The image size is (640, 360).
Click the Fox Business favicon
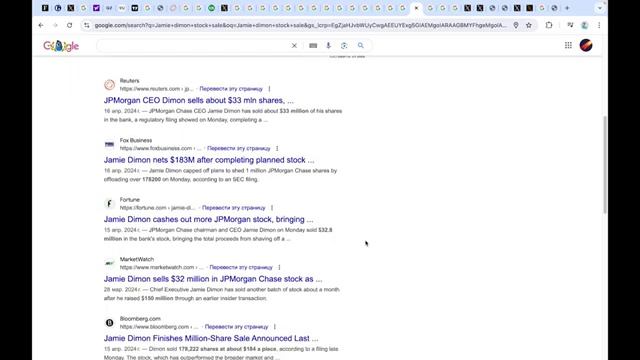[x=109, y=144]
